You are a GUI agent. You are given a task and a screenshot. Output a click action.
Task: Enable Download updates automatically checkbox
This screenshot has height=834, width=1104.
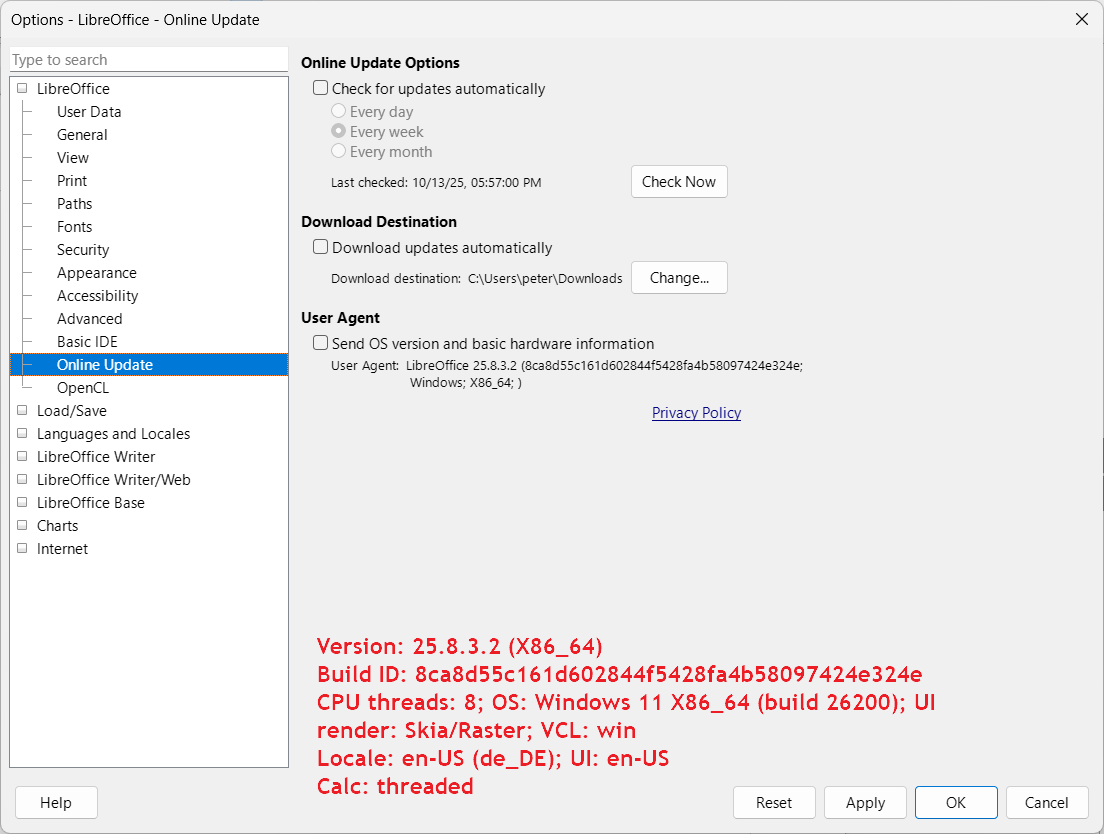coord(321,247)
